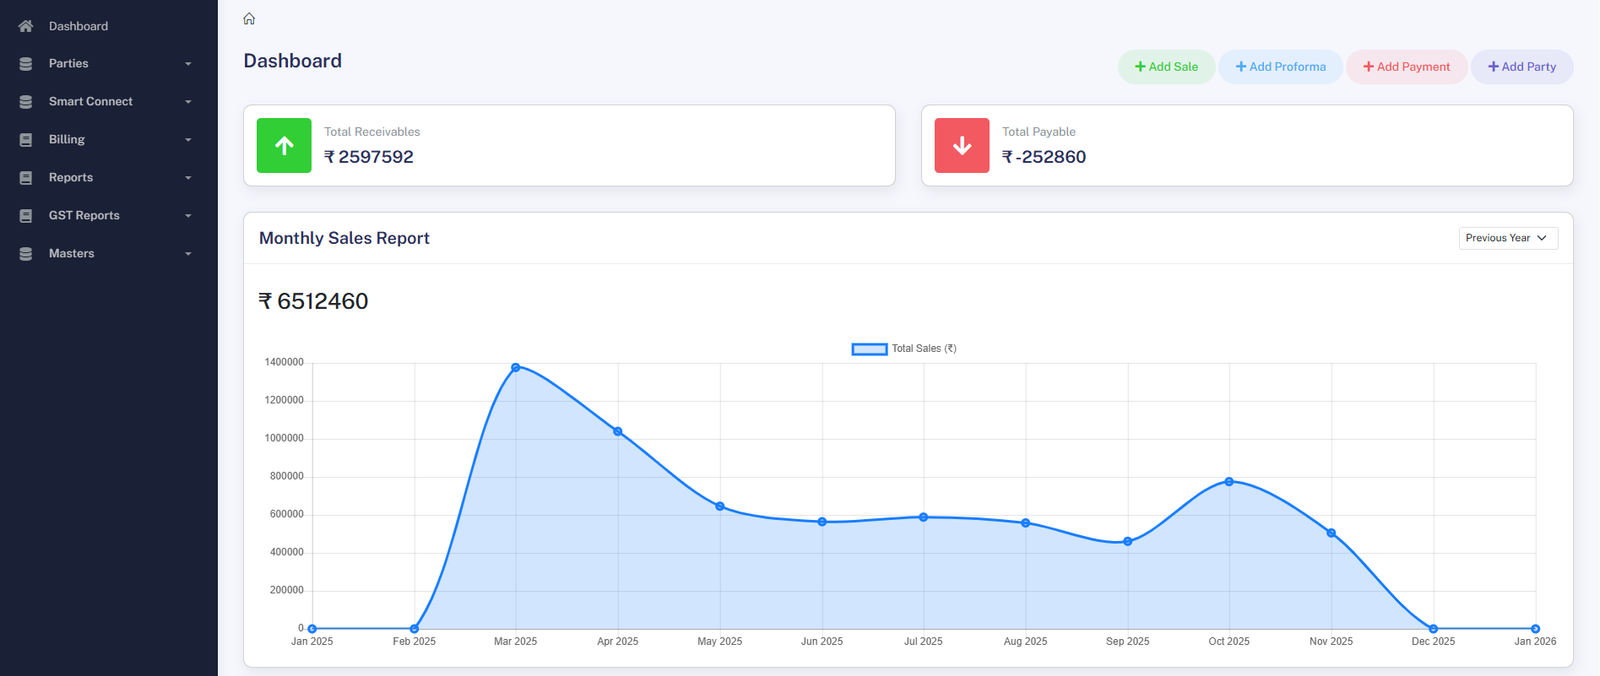Click the total sales amount 6512460
The width and height of the screenshot is (1600, 676).
[x=314, y=301]
